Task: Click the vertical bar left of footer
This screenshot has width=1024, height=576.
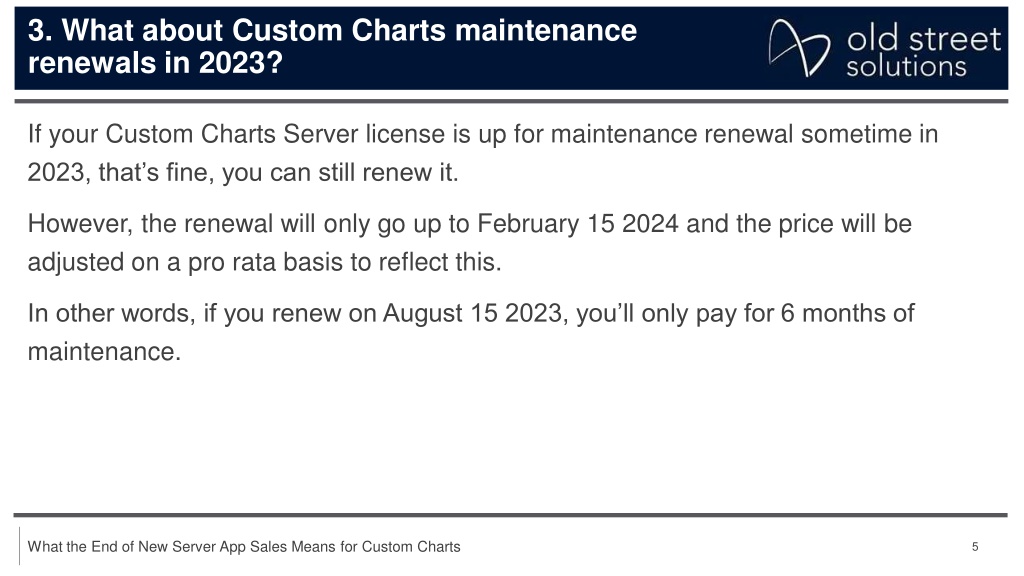Action: 19,546
